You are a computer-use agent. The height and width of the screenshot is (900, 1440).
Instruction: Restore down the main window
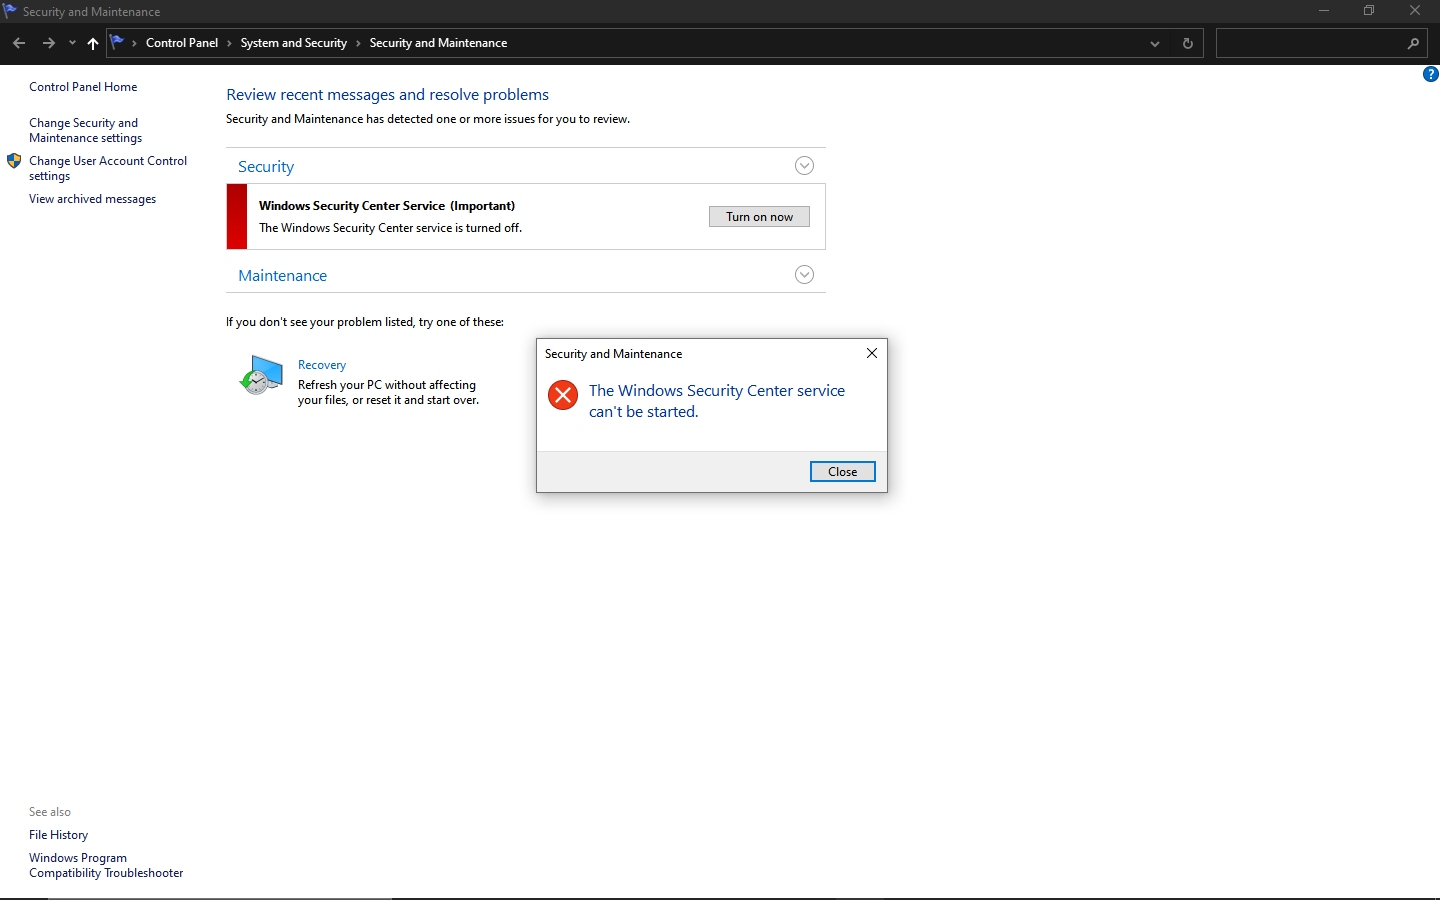[1369, 11]
